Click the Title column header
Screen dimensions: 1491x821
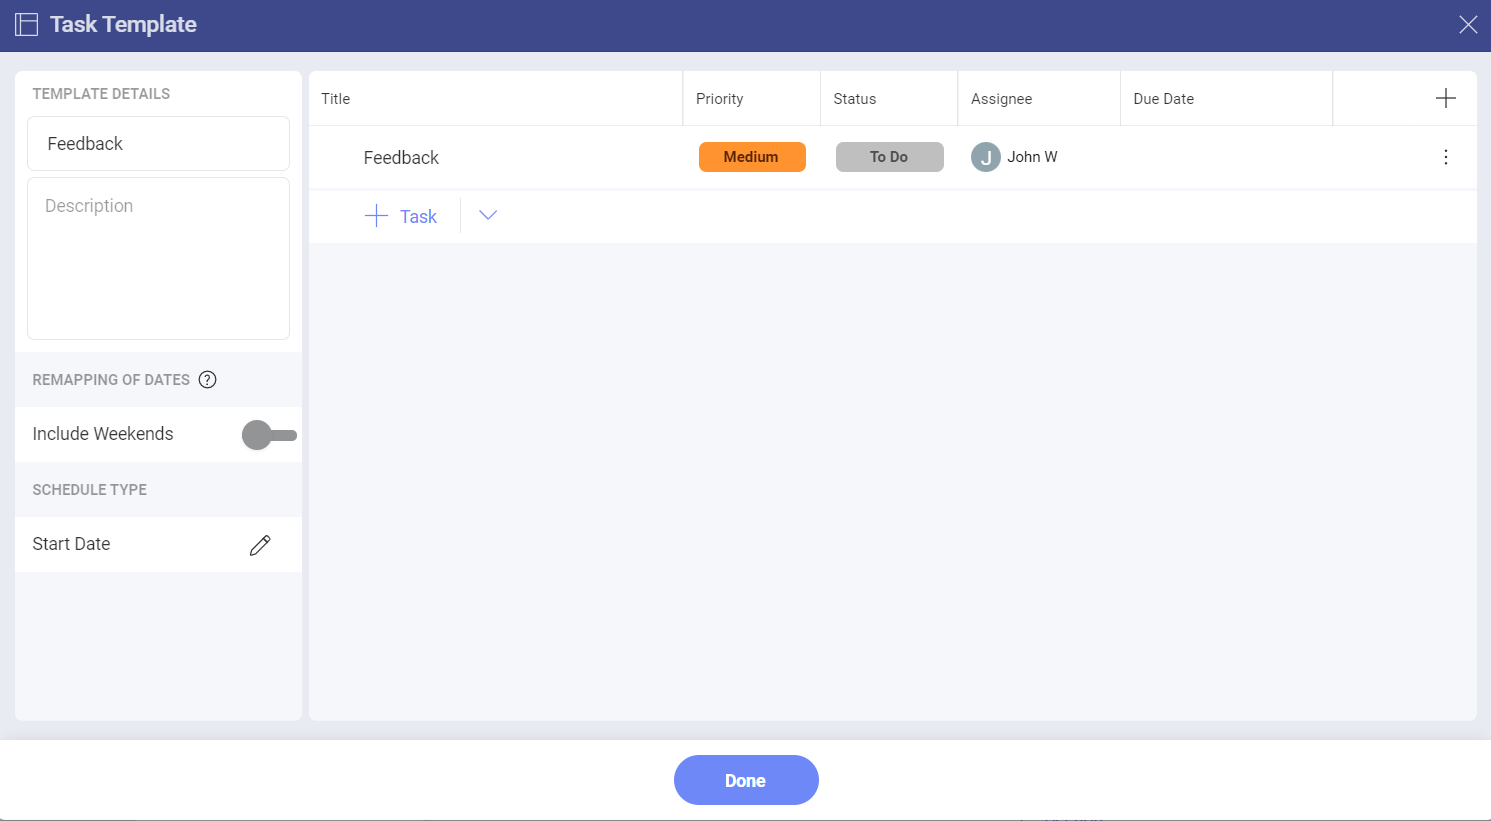tap(336, 99)
